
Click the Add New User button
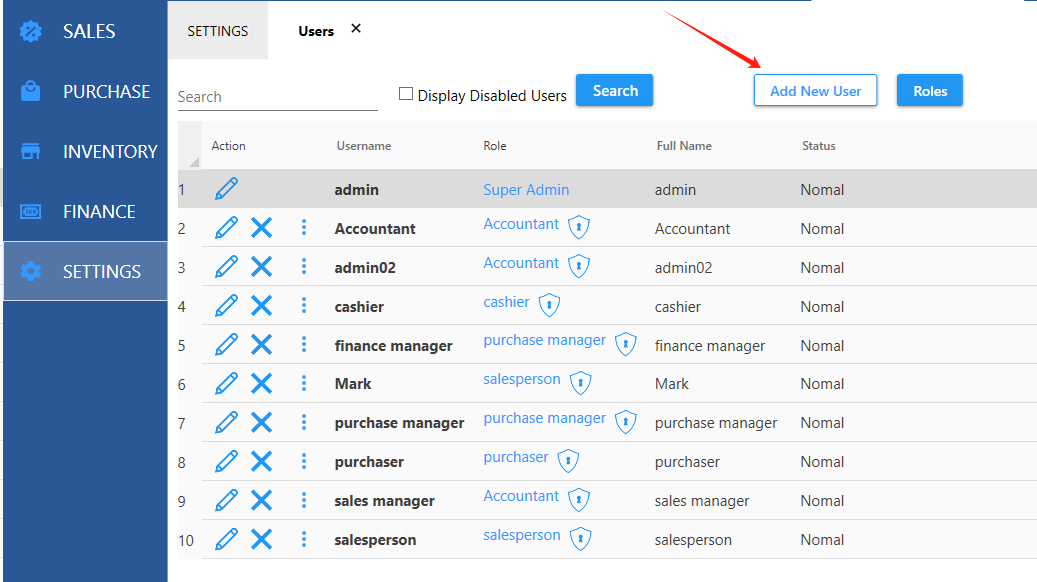click(815, 91)
